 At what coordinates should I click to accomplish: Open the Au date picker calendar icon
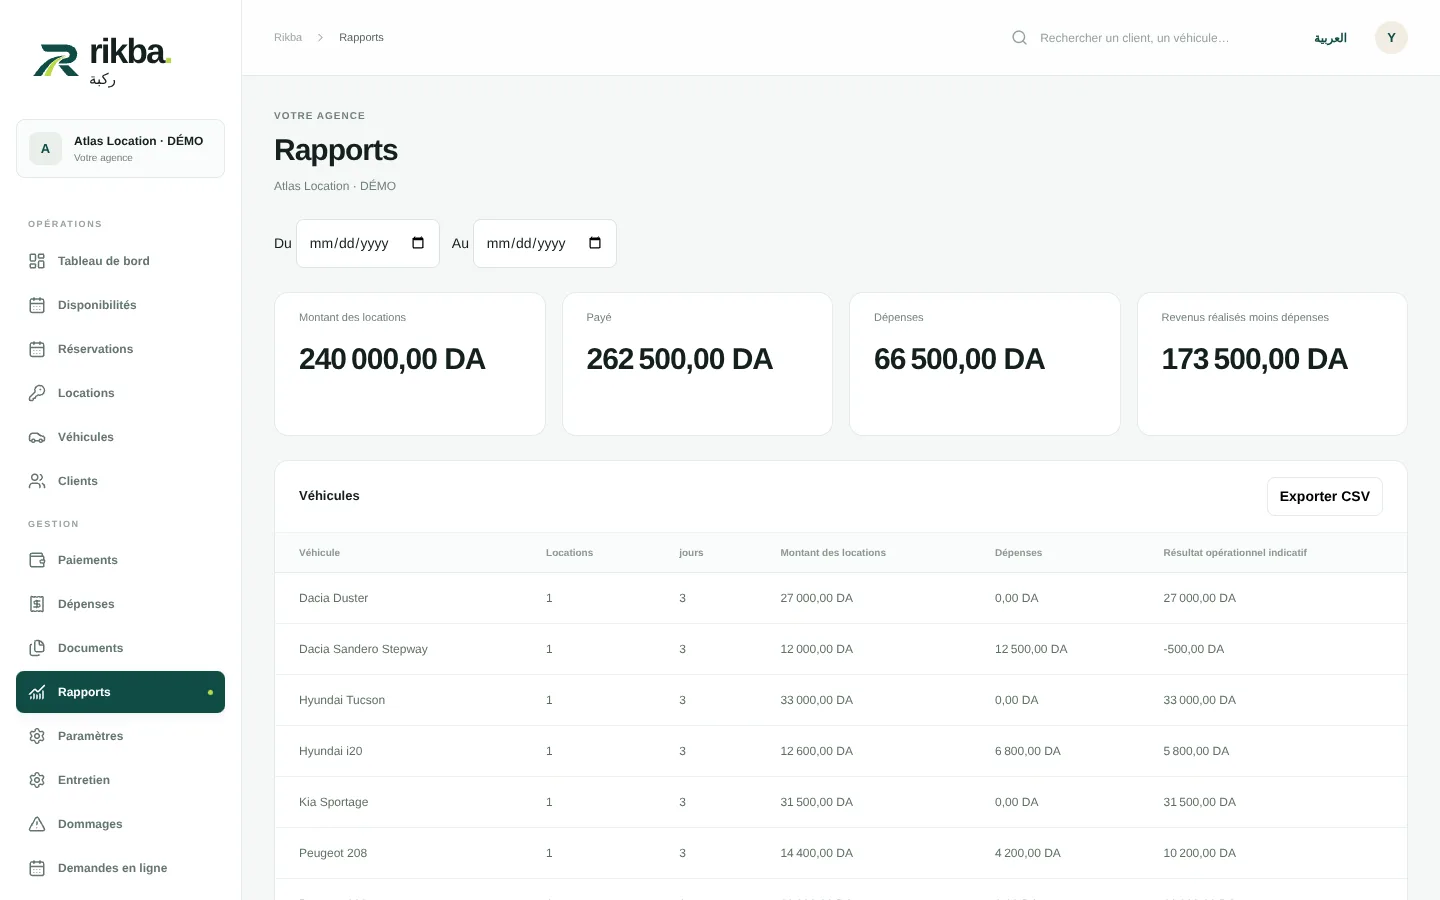coord(595,243)
